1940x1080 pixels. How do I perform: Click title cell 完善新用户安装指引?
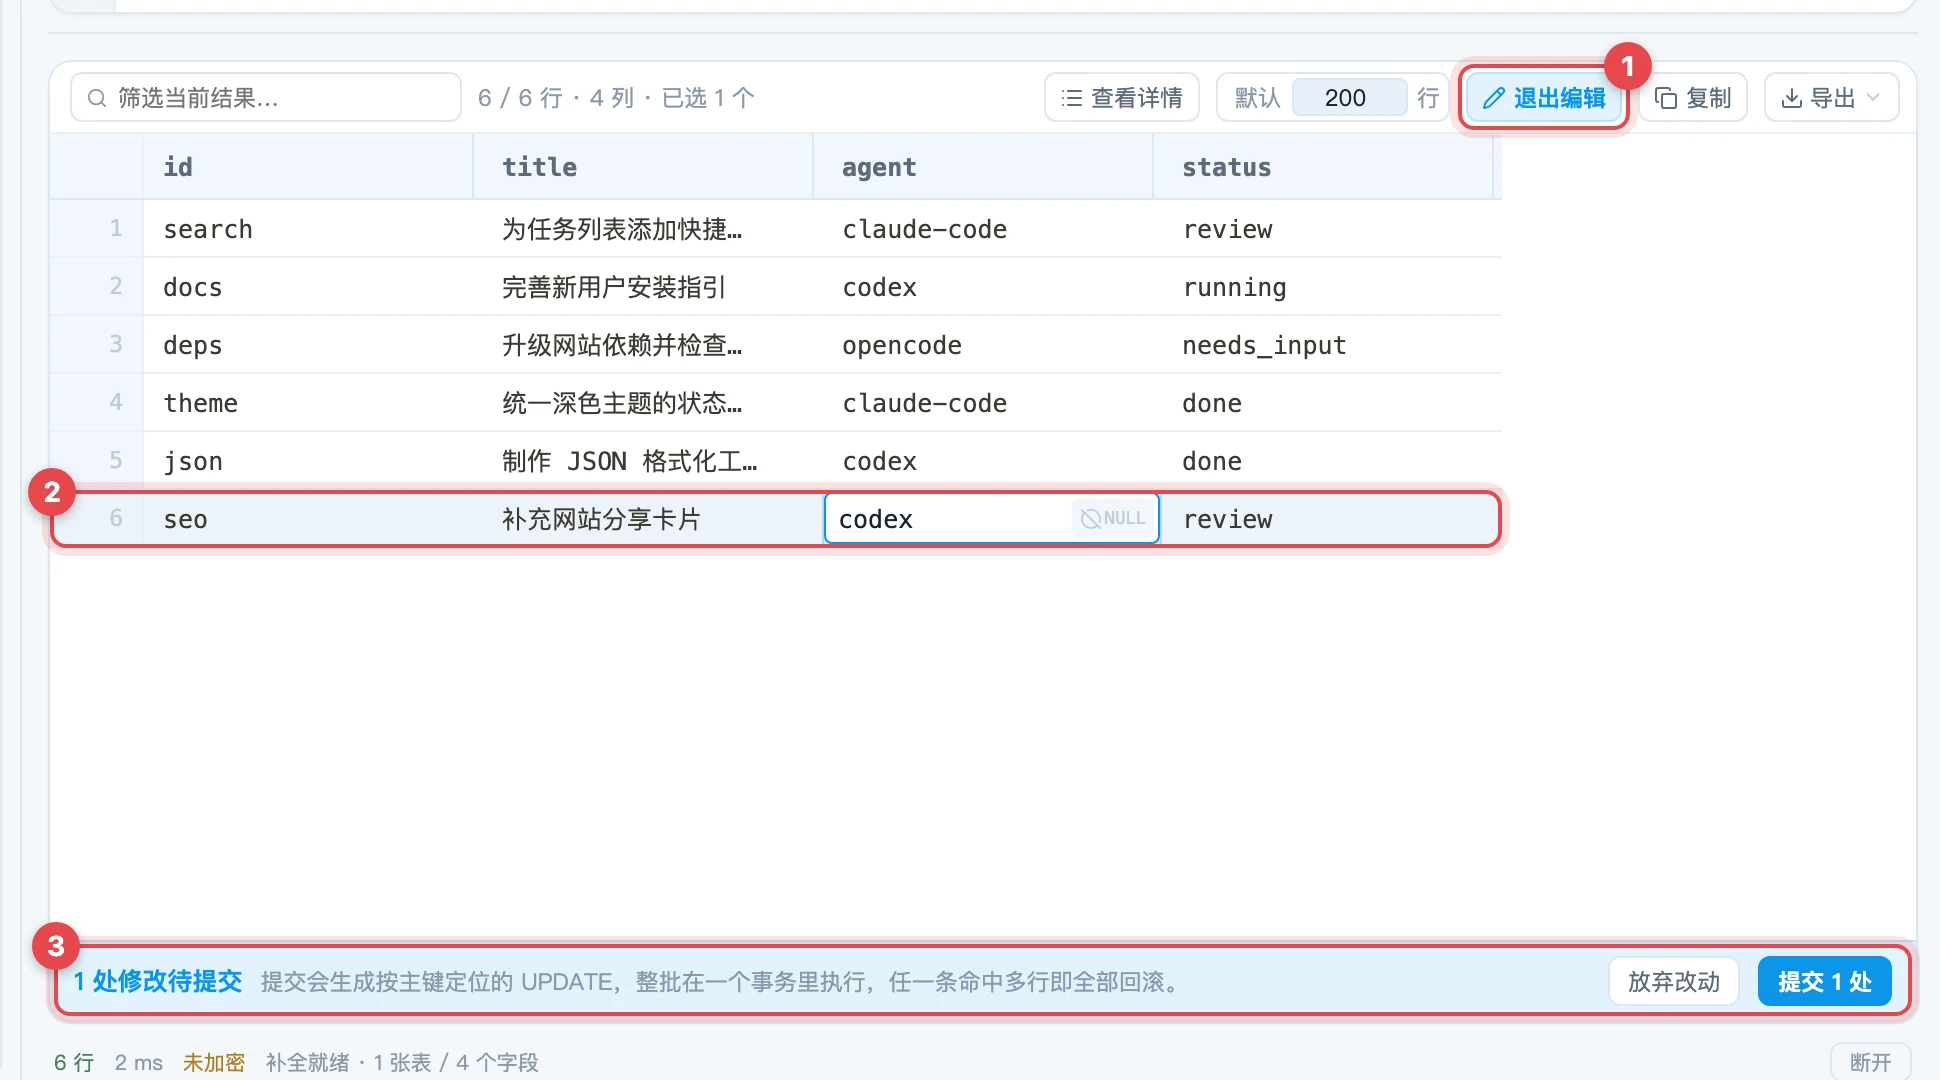click(643, 287)
